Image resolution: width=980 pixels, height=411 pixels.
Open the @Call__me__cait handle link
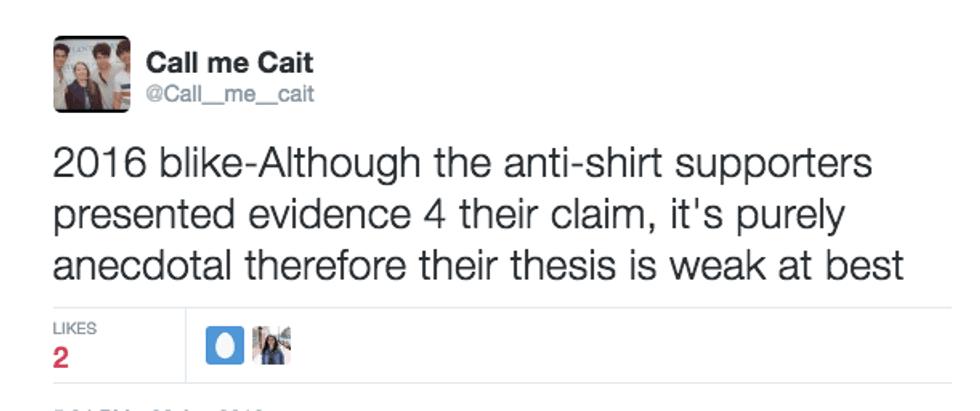click(230, 94)
